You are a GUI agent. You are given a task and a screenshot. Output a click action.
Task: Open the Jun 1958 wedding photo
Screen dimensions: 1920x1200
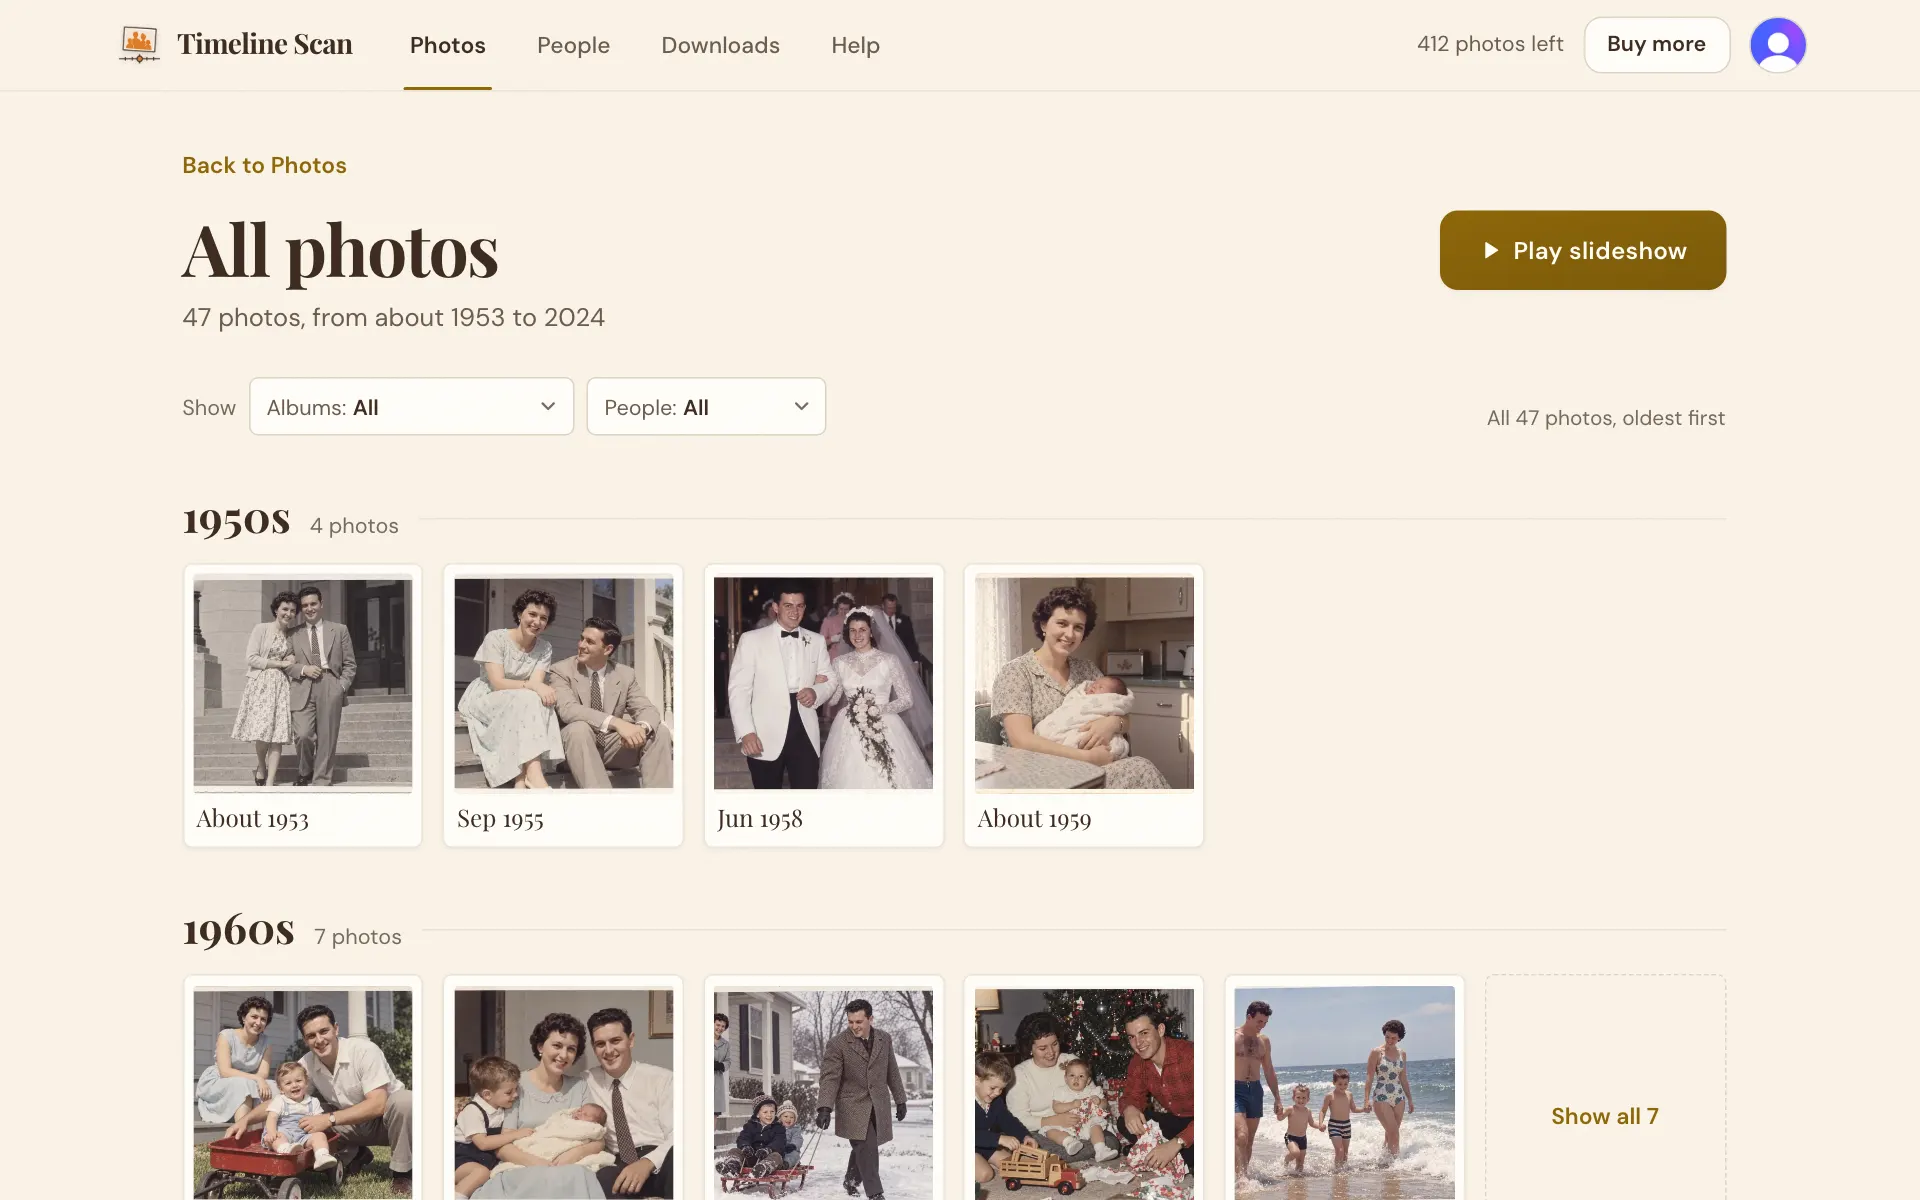(824, 706)
